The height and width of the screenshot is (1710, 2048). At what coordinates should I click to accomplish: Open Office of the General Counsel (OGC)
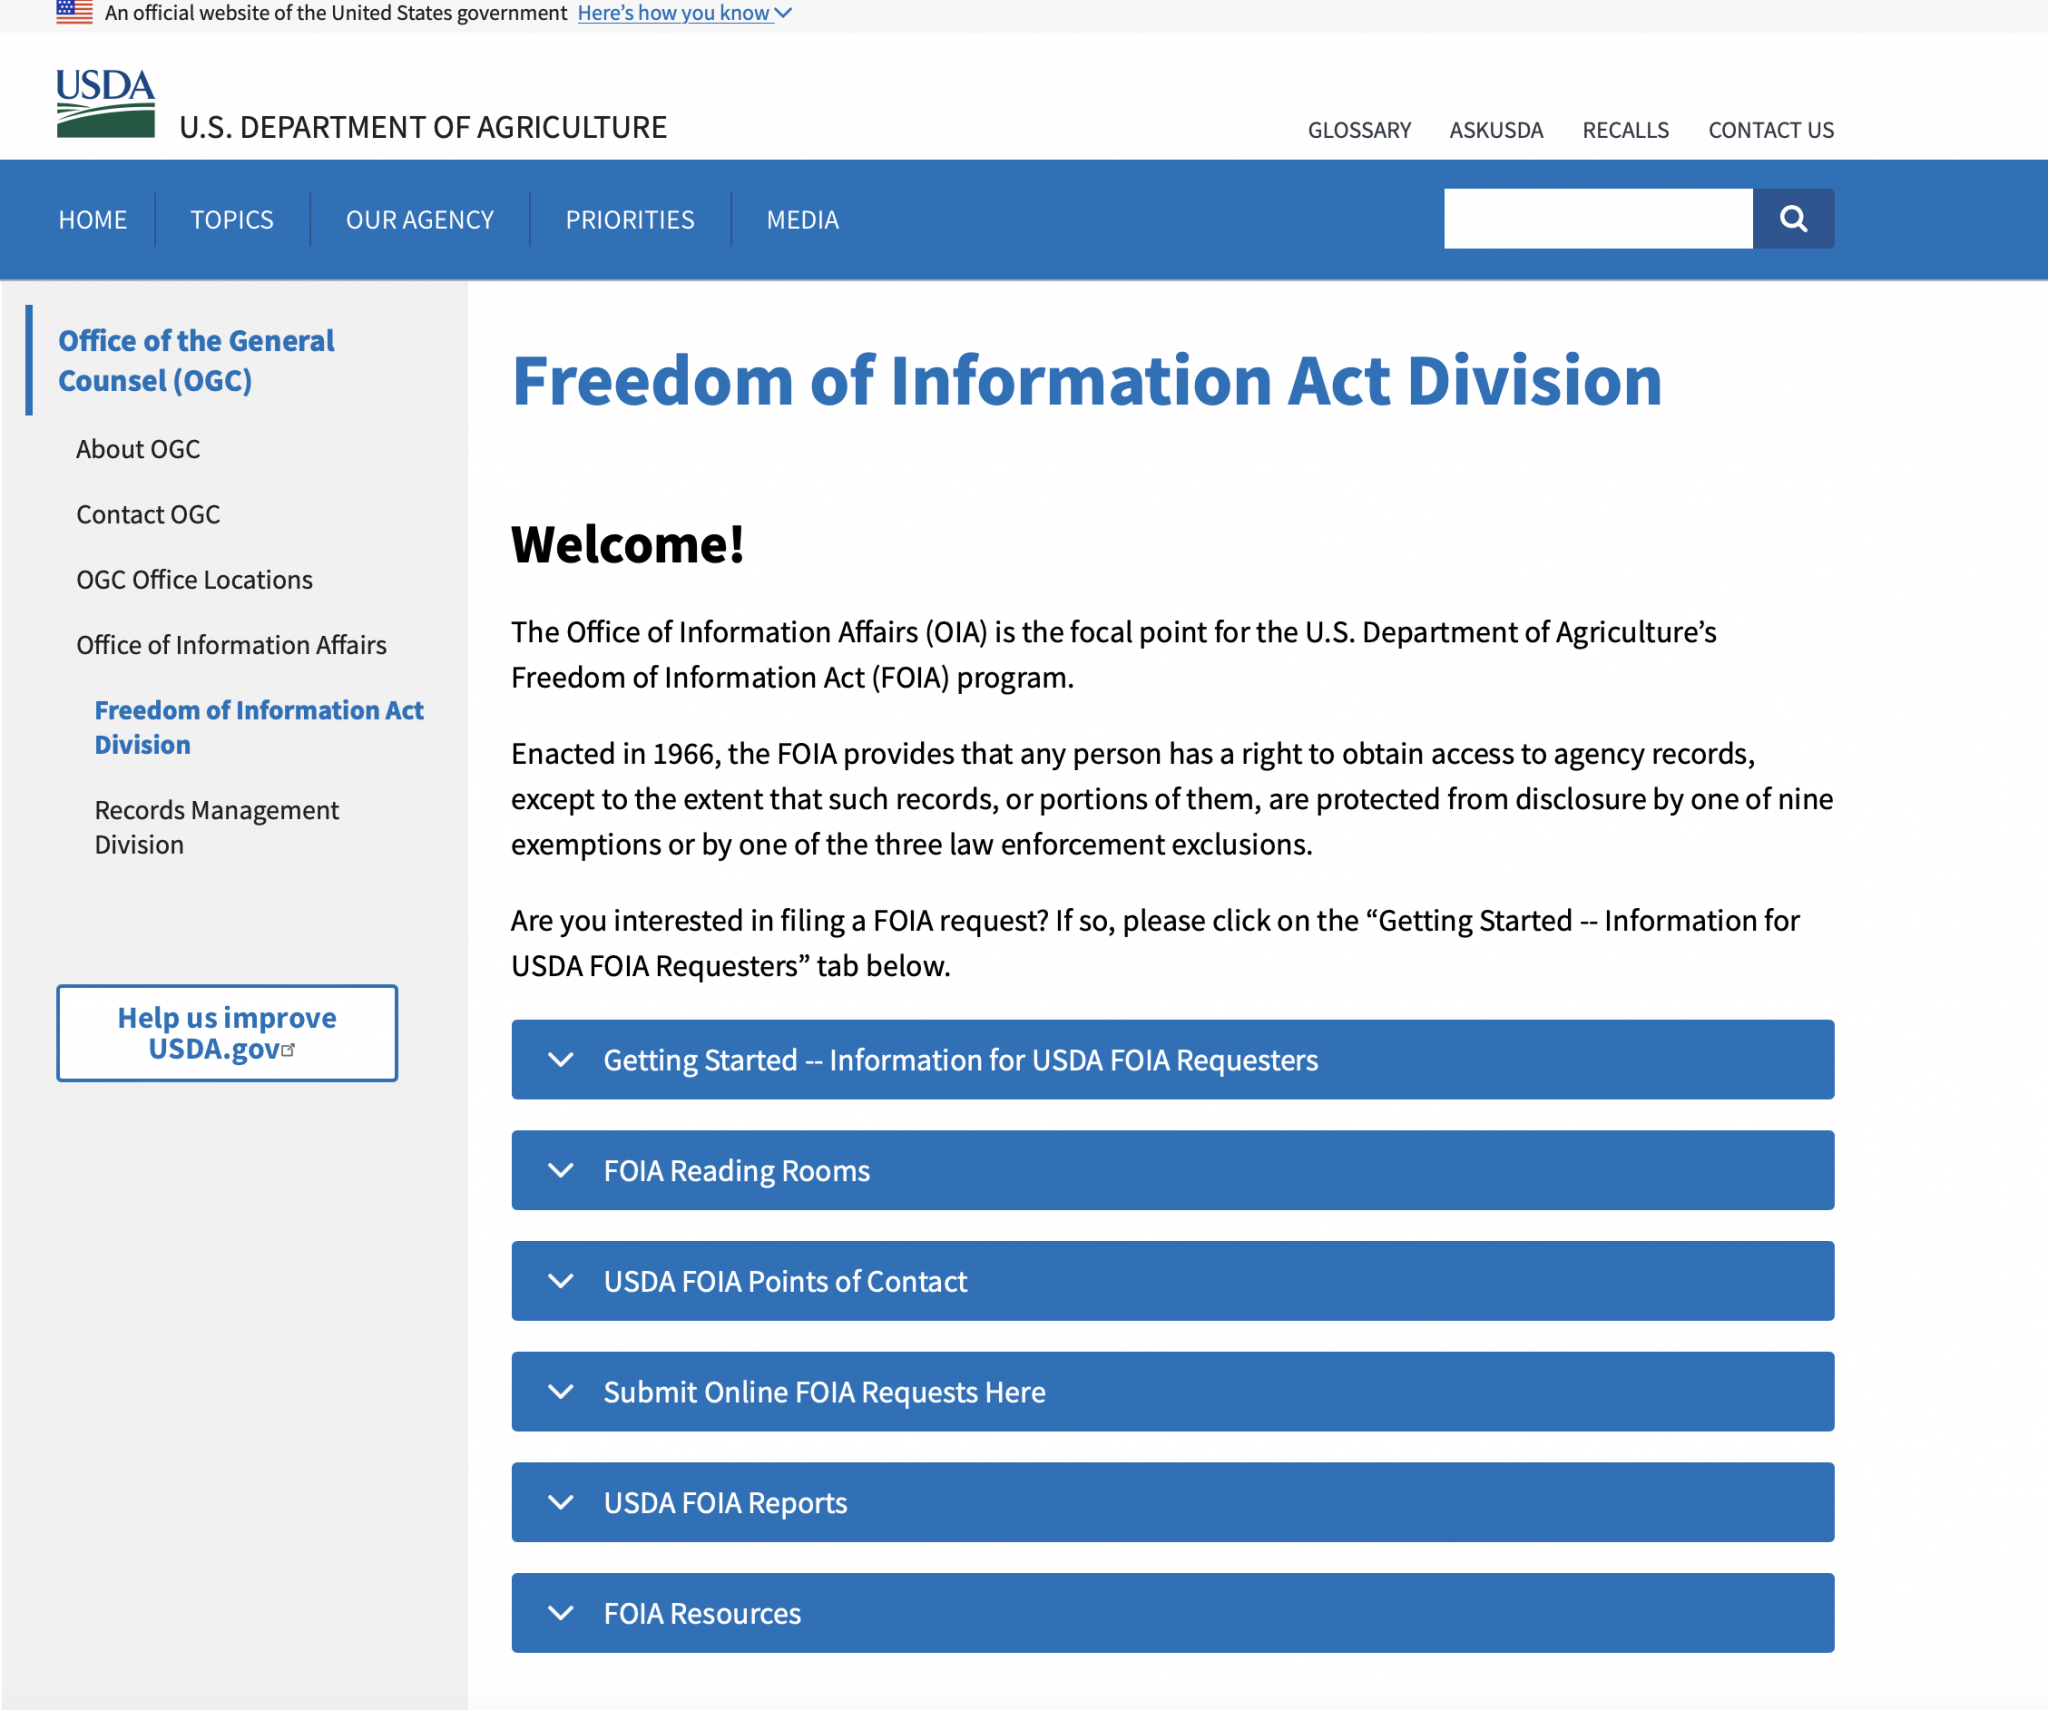pos(196,360)
